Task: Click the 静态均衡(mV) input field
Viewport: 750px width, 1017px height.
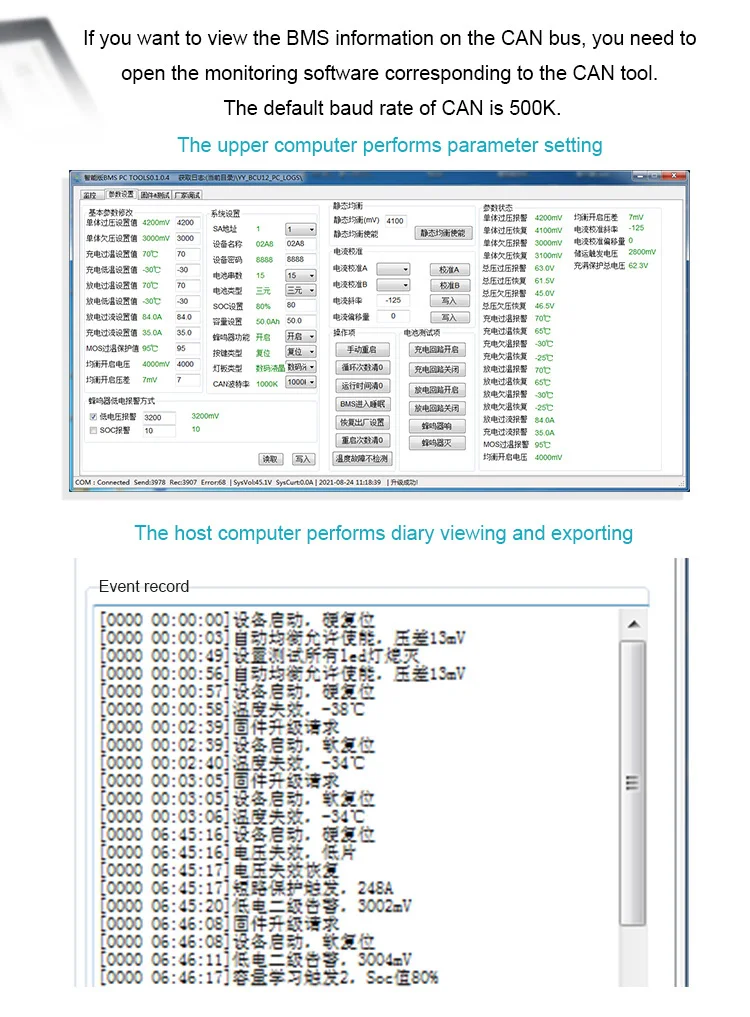Action: (x=394, y=221)
